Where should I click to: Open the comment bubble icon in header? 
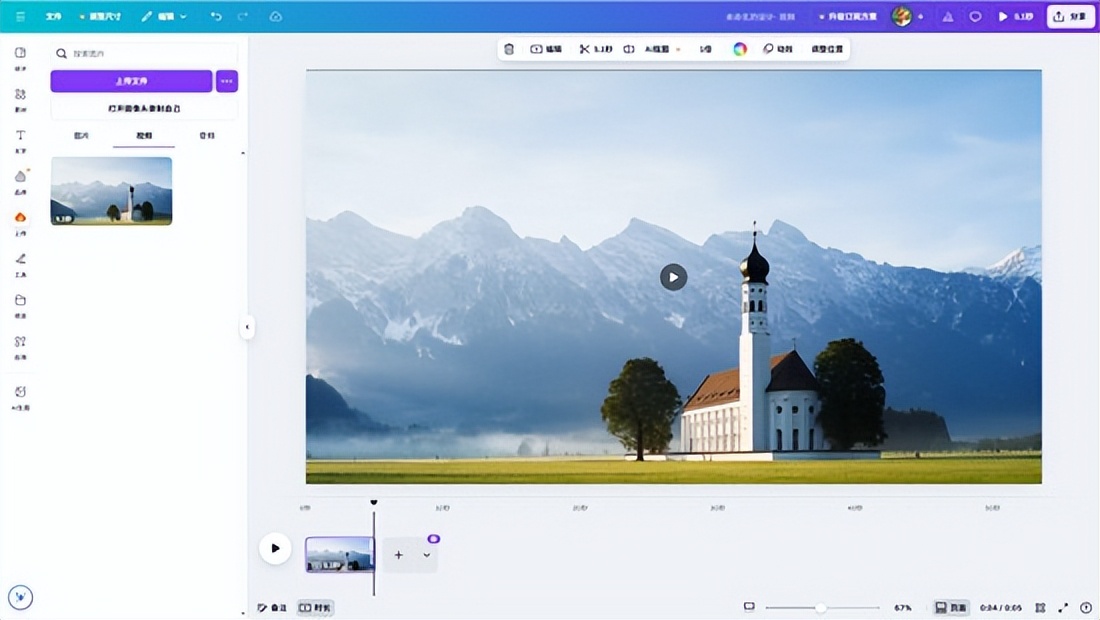pyautogui.click(x=975, y=17)
